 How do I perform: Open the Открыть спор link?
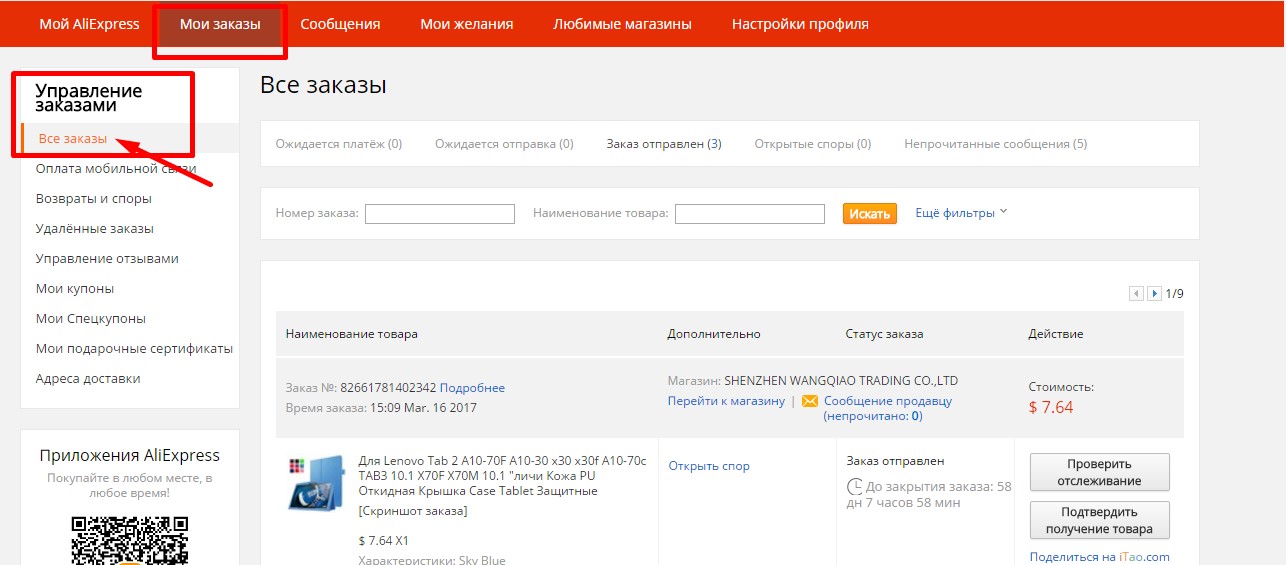709,466
